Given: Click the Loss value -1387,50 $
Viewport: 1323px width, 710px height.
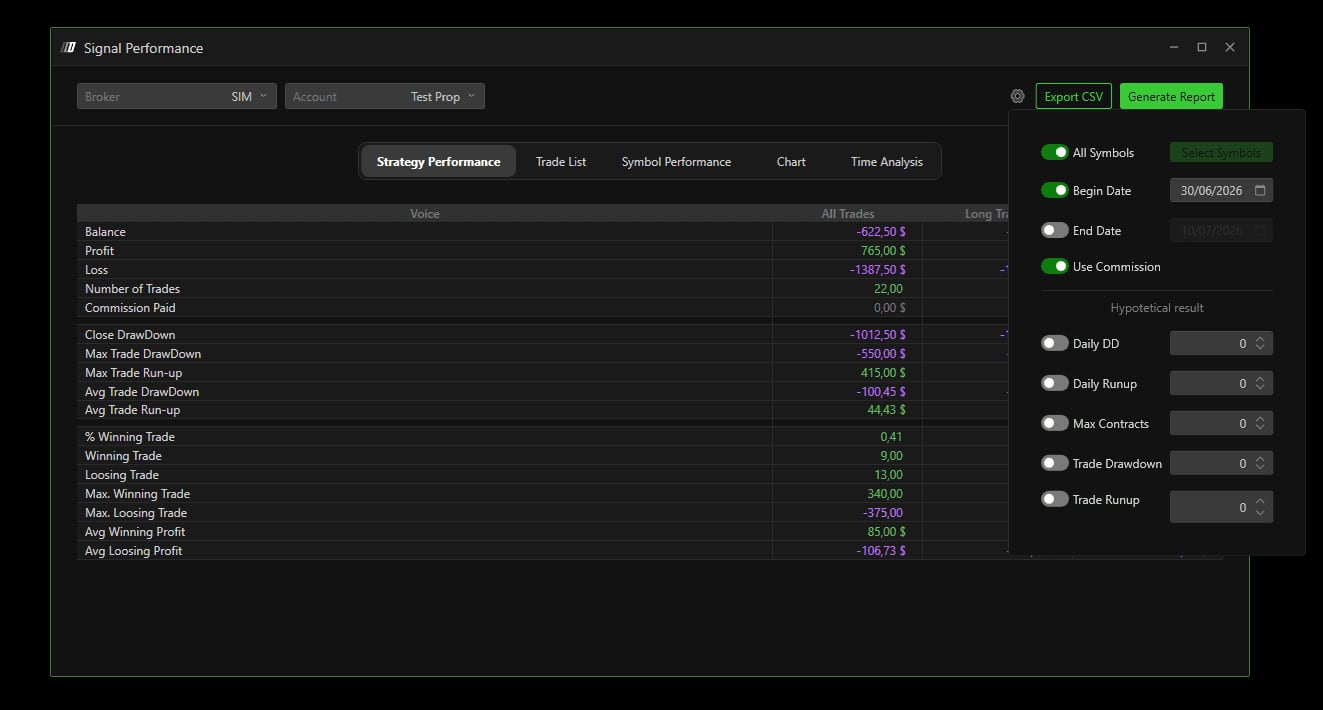Looking at the screenshot, I should pyautogui.click(x=878, y=270).
